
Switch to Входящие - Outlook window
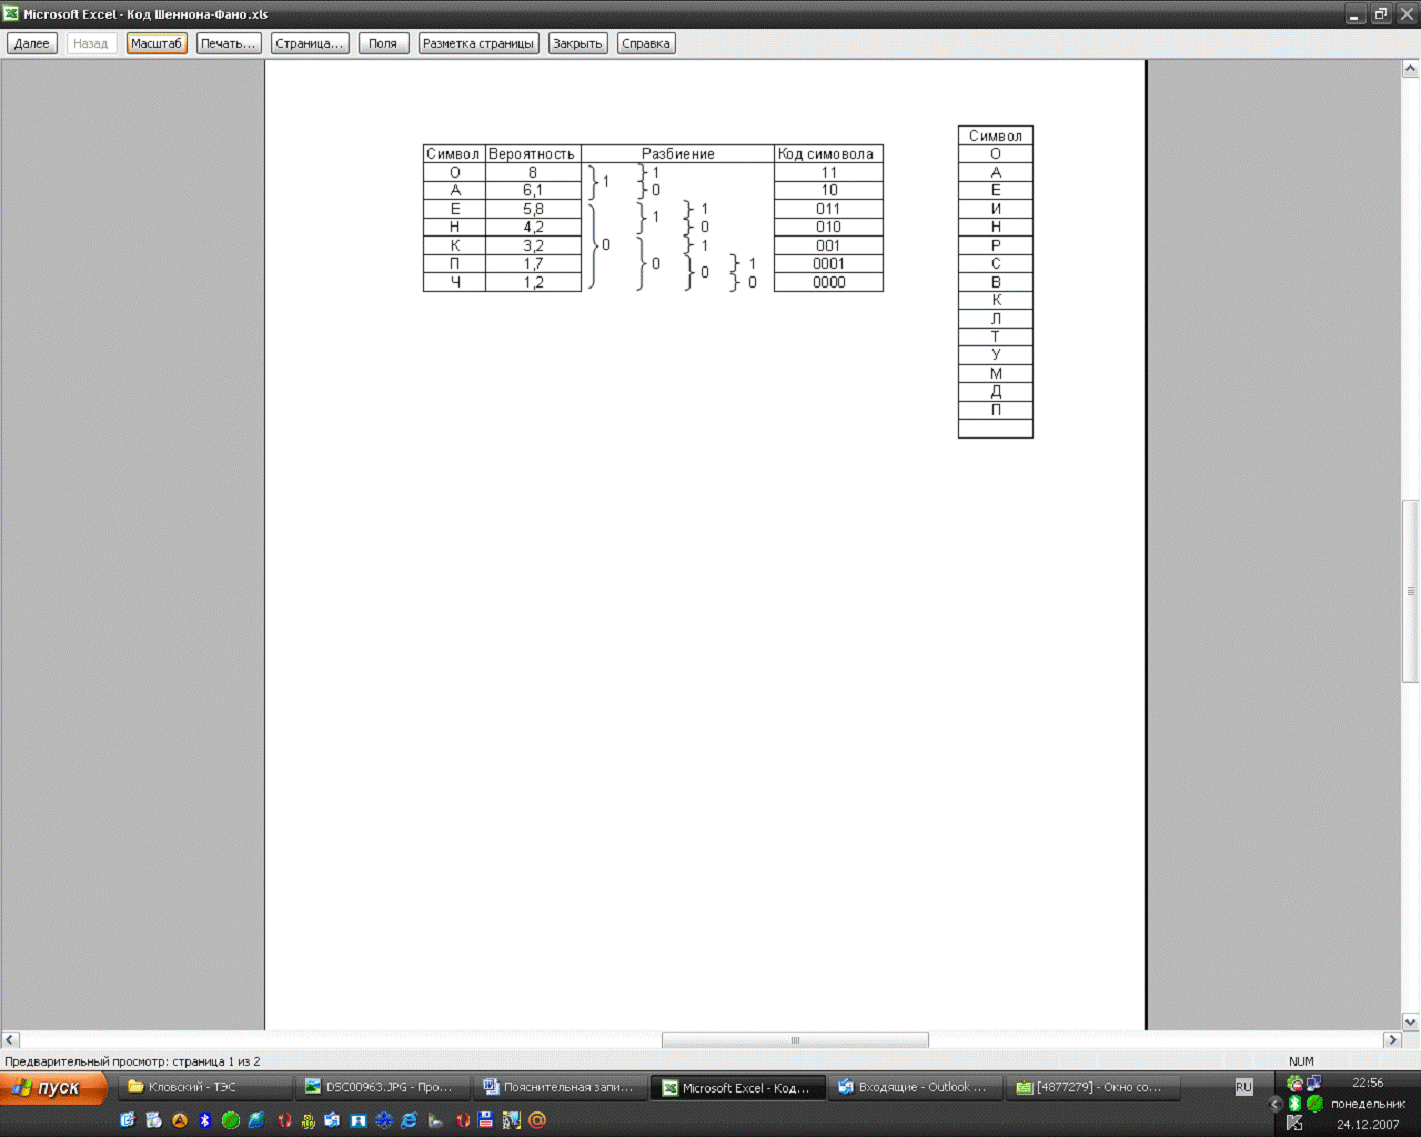point(916,1087)
